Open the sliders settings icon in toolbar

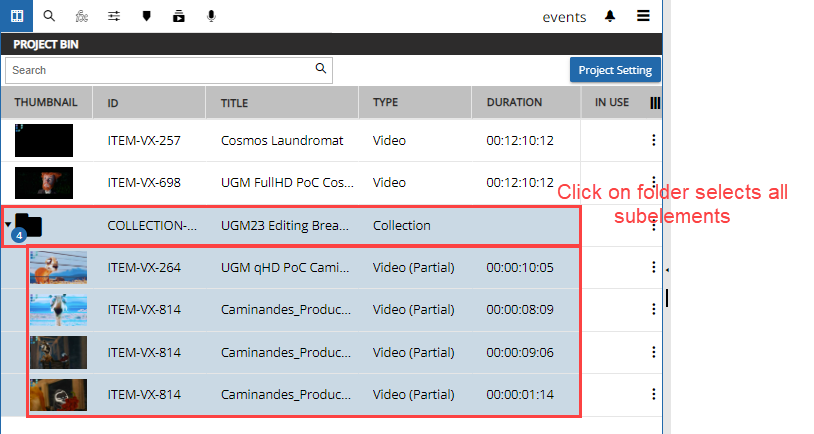click(114, 16)
